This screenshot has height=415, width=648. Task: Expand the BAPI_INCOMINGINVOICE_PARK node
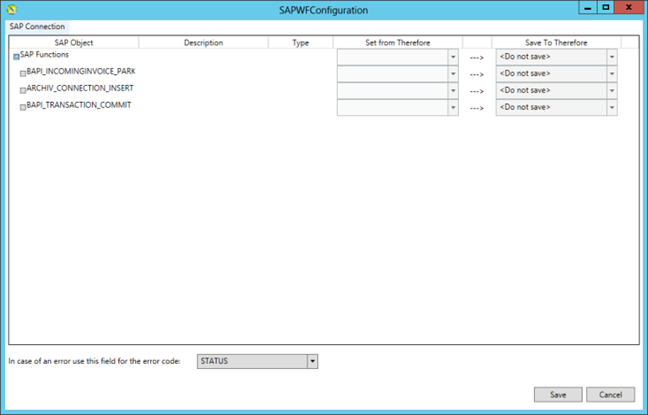tap(23, 74)
